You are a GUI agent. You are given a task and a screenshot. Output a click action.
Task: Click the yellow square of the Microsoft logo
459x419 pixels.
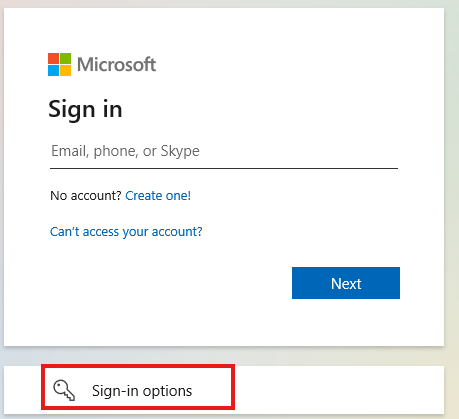pos(65,70)
